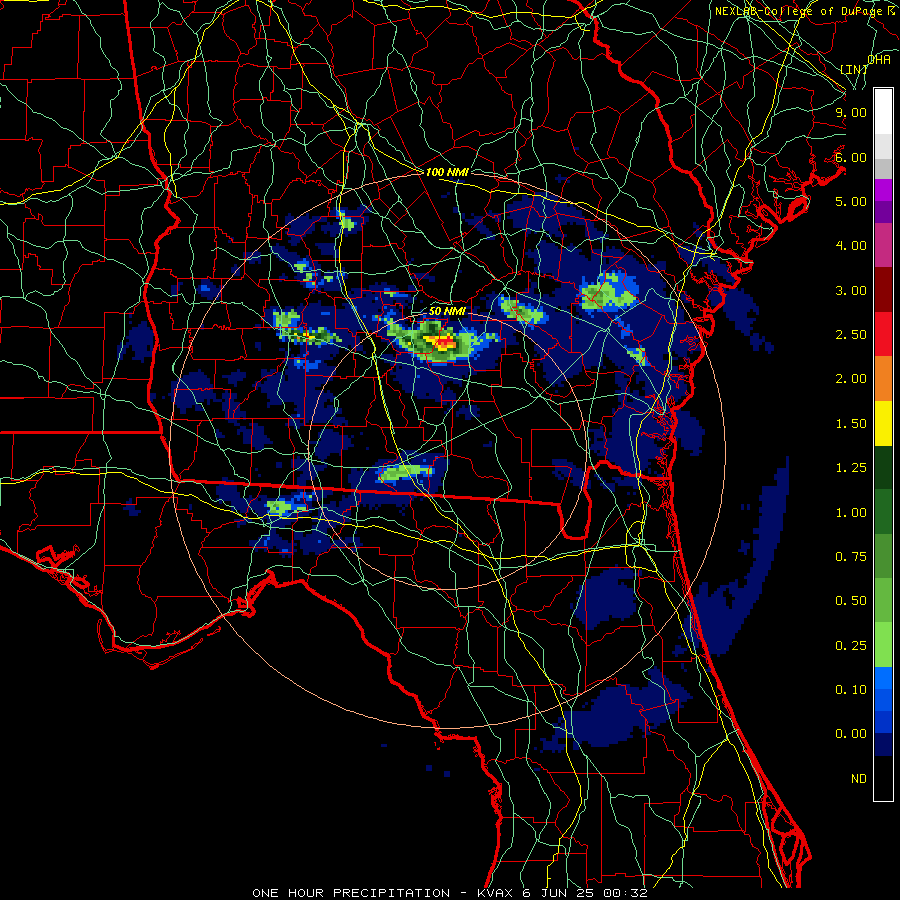Screen dimensions: 900x900
Task: Click the ND legend label
Action: 859,779
